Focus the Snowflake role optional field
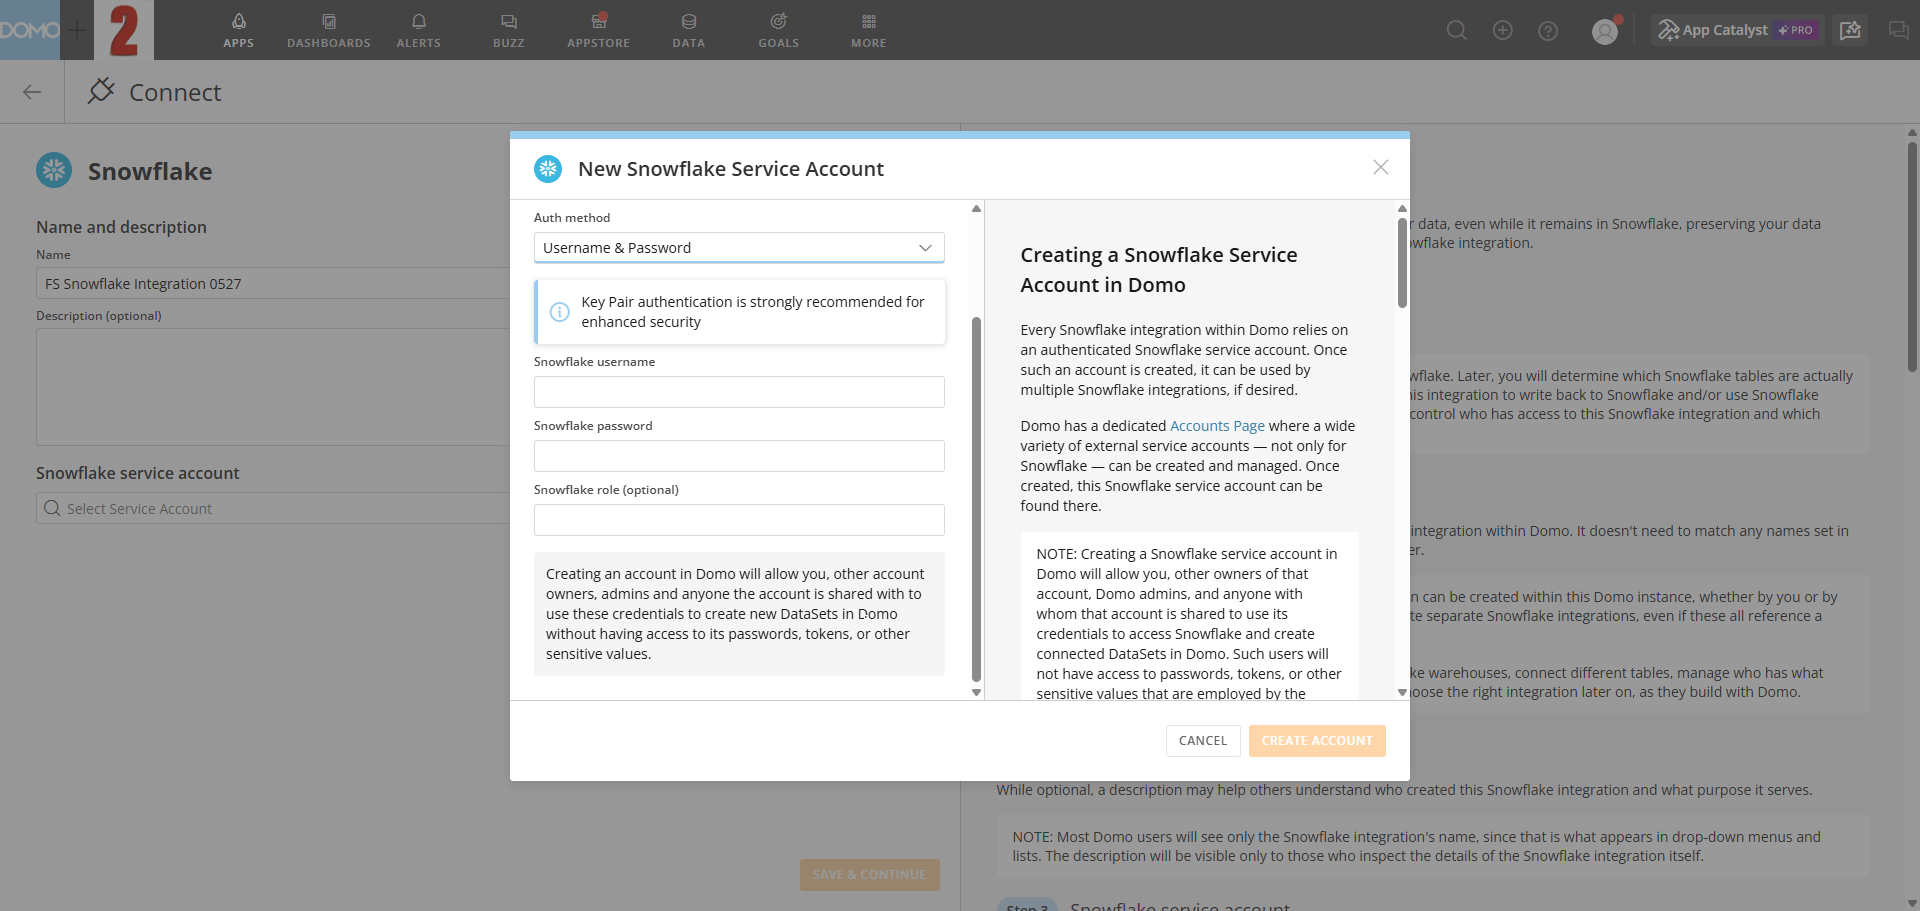This screenshot has width=1920, height=911. 739,520
